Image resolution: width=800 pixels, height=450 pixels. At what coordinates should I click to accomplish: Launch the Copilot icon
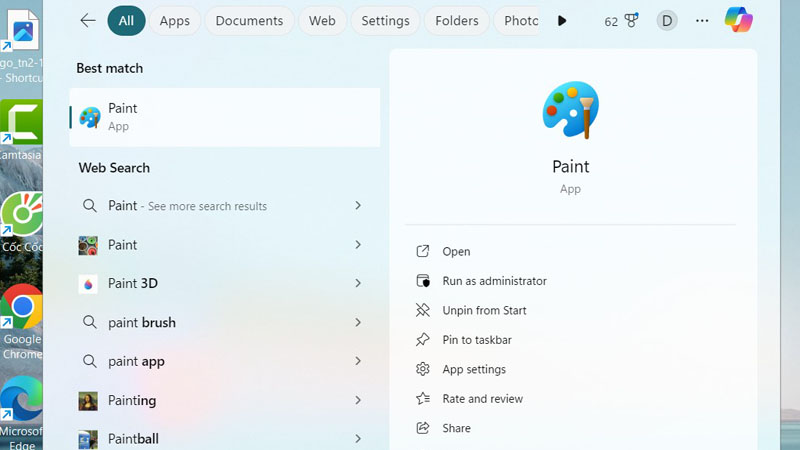[738, 20]
